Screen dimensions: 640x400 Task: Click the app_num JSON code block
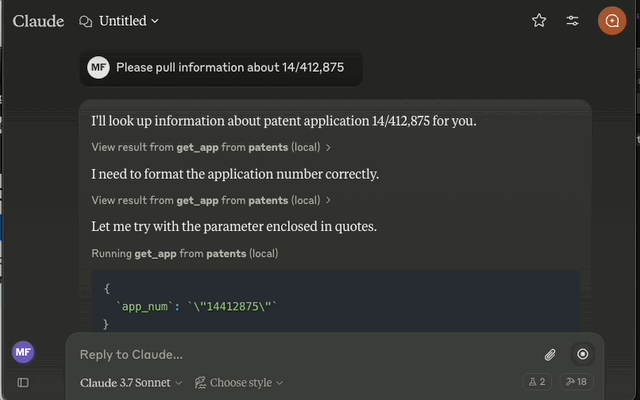point(336,301)
